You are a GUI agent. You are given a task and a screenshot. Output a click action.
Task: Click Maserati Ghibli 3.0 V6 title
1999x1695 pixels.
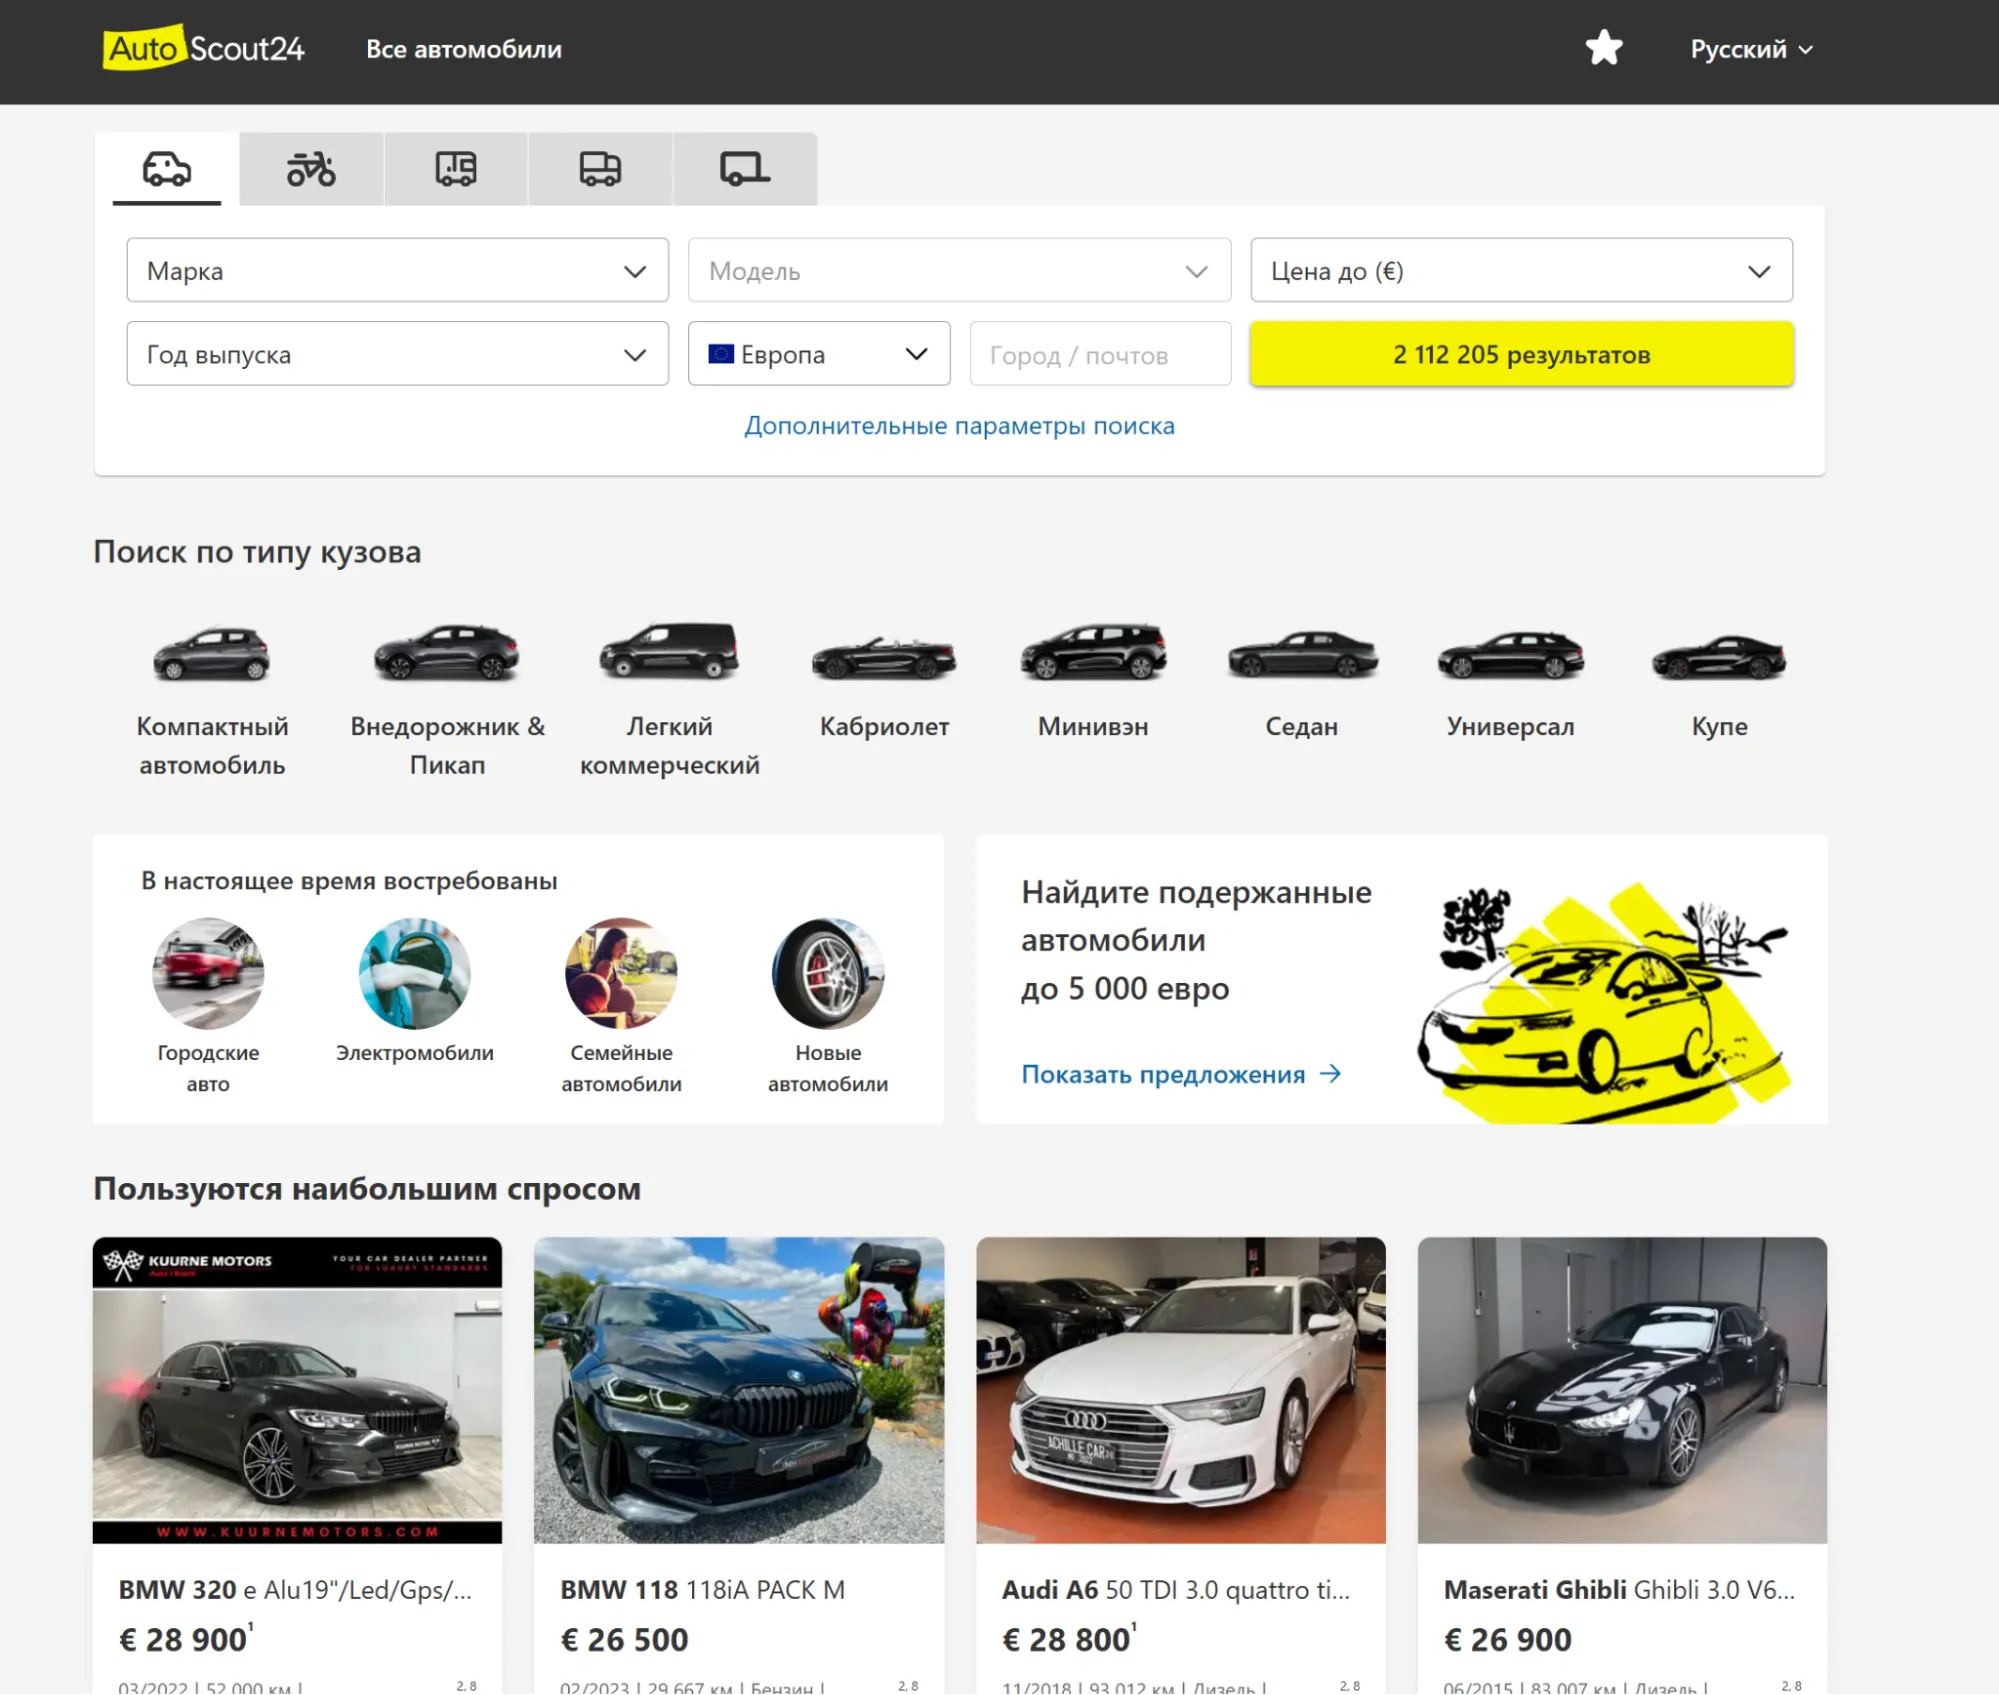[x=1619, y=1589]
